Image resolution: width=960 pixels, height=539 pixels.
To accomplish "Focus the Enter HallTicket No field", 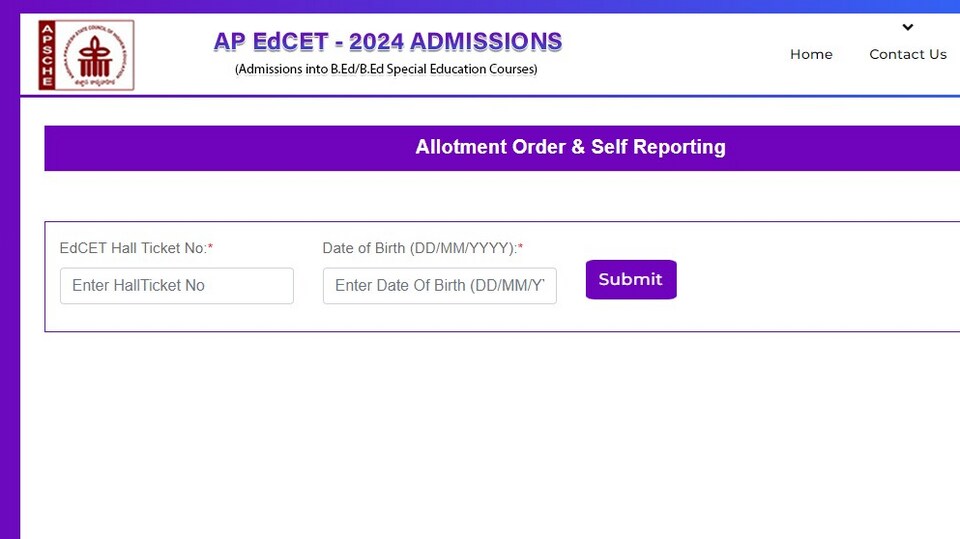I will click(x=177, y=285).
